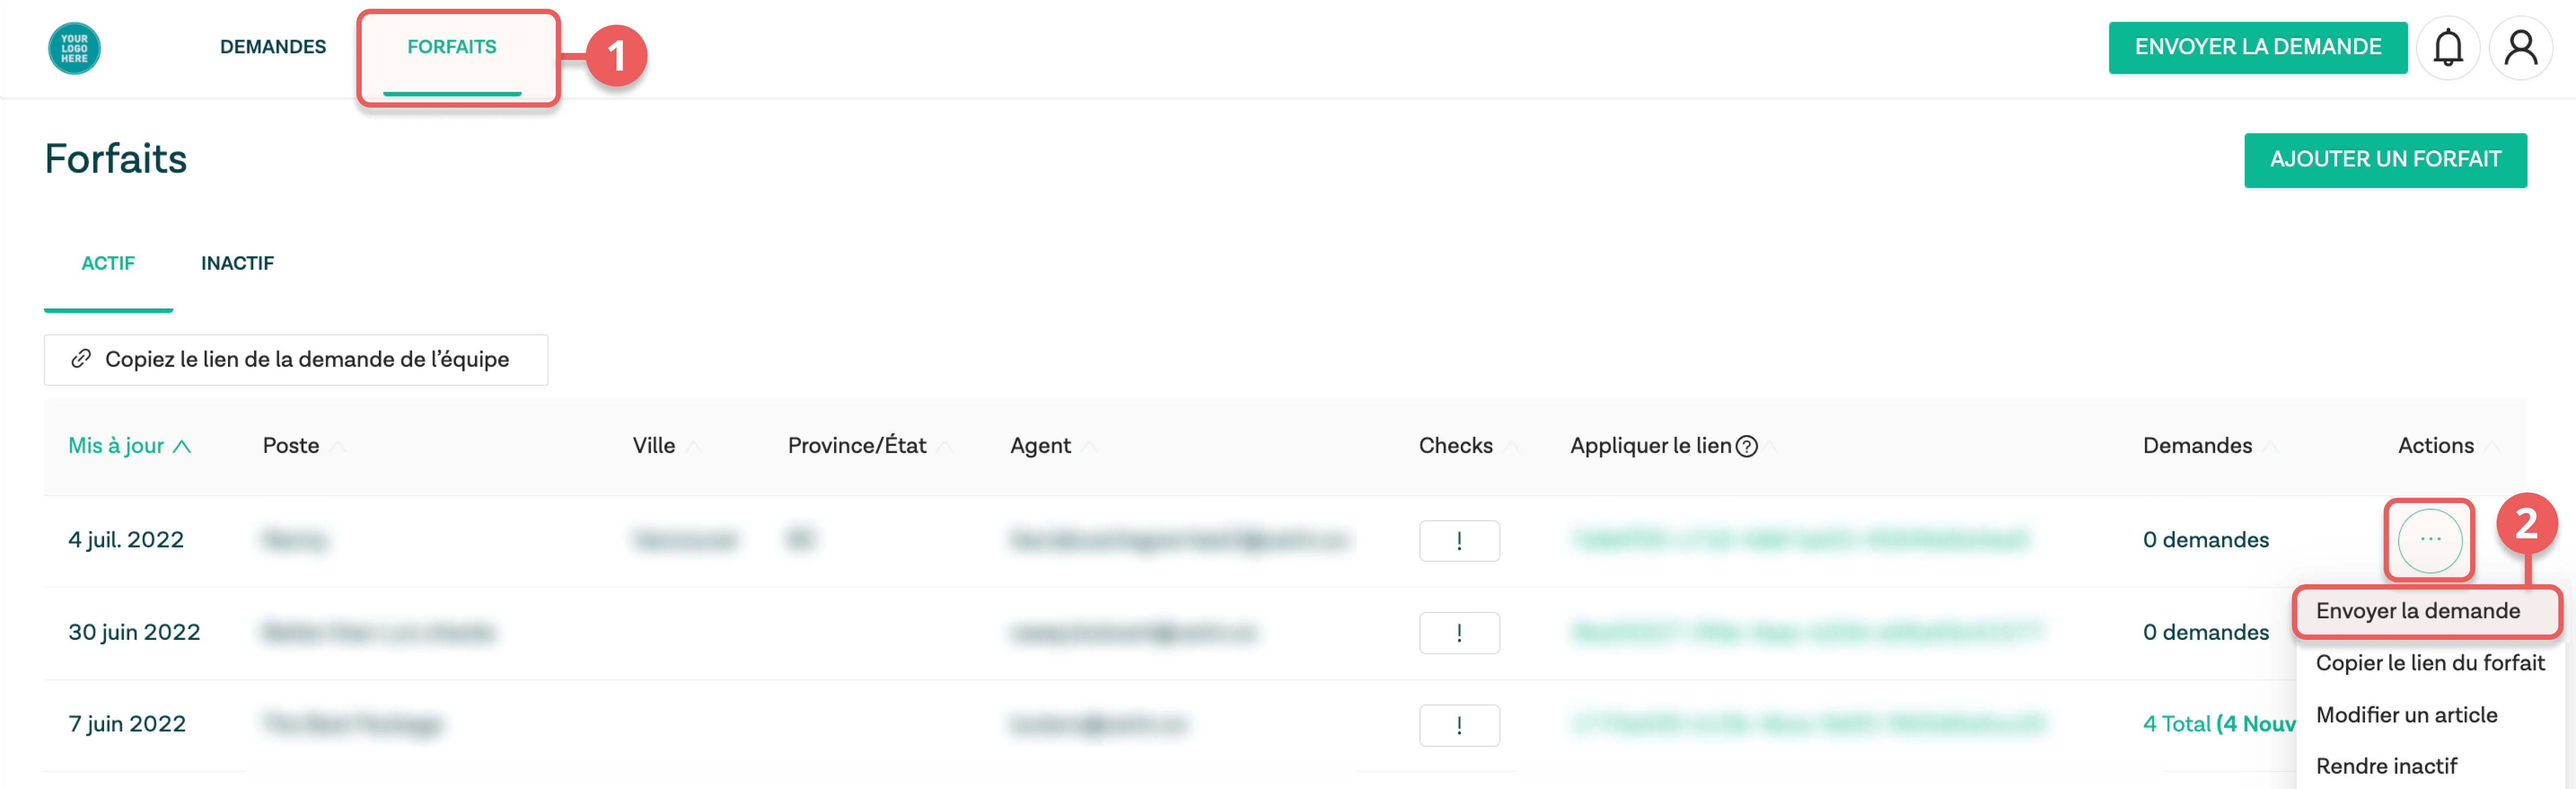Viewport: 2576px width, 789px height.
Task: Open the notifications bell icon
Action: point(2447,47)
